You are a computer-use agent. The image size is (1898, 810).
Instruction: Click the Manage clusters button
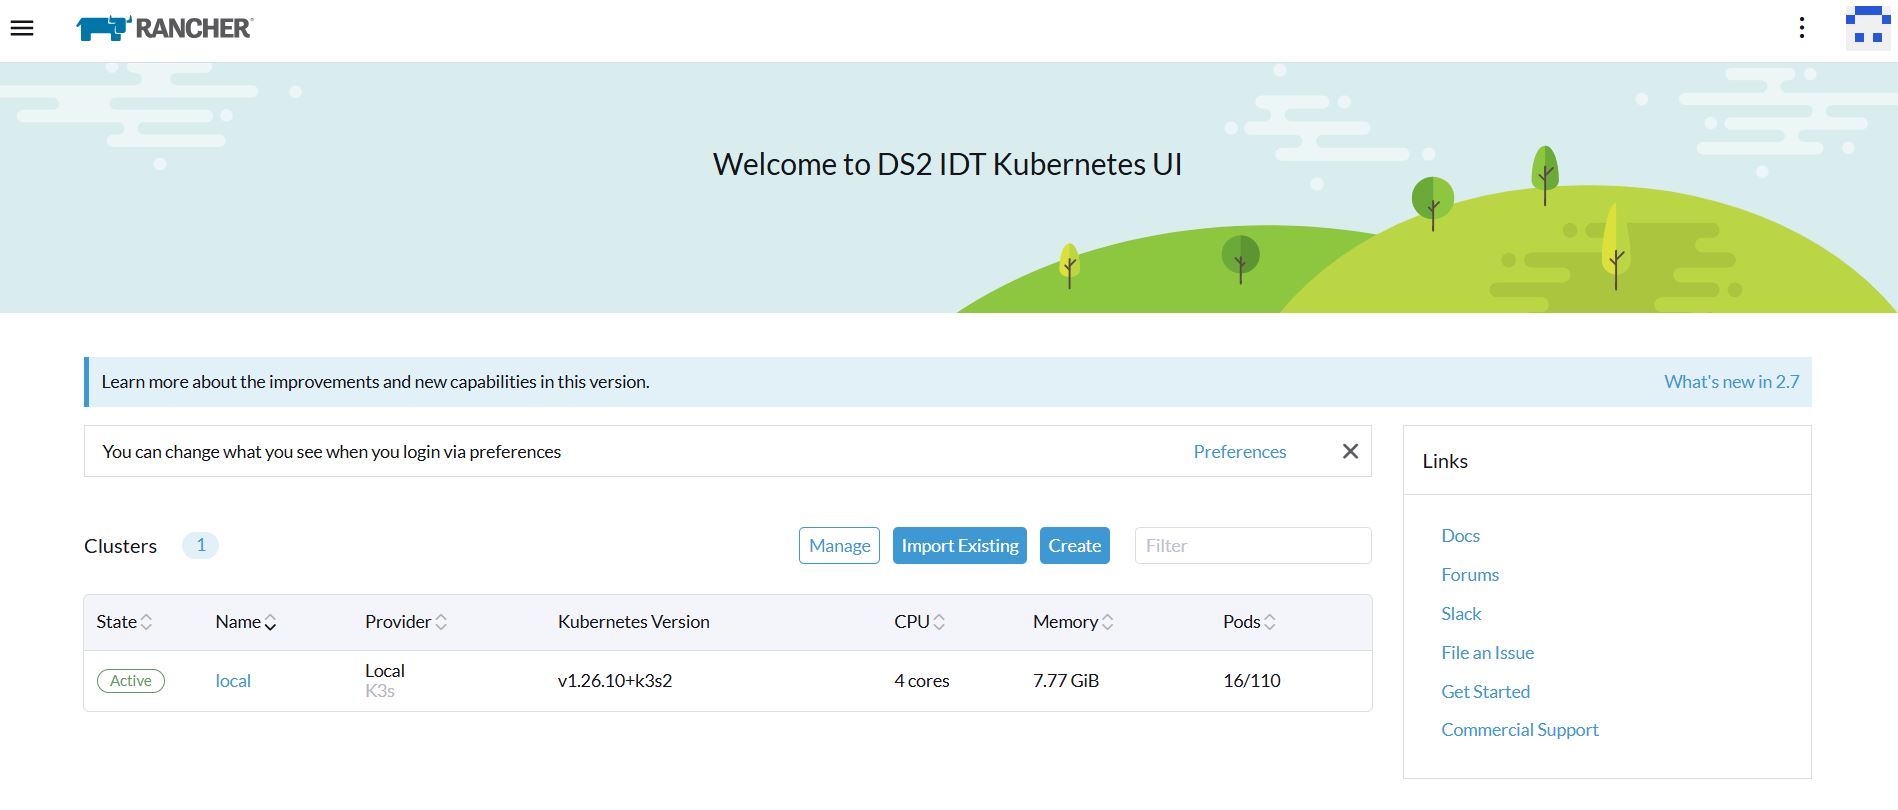click(839, 546)
